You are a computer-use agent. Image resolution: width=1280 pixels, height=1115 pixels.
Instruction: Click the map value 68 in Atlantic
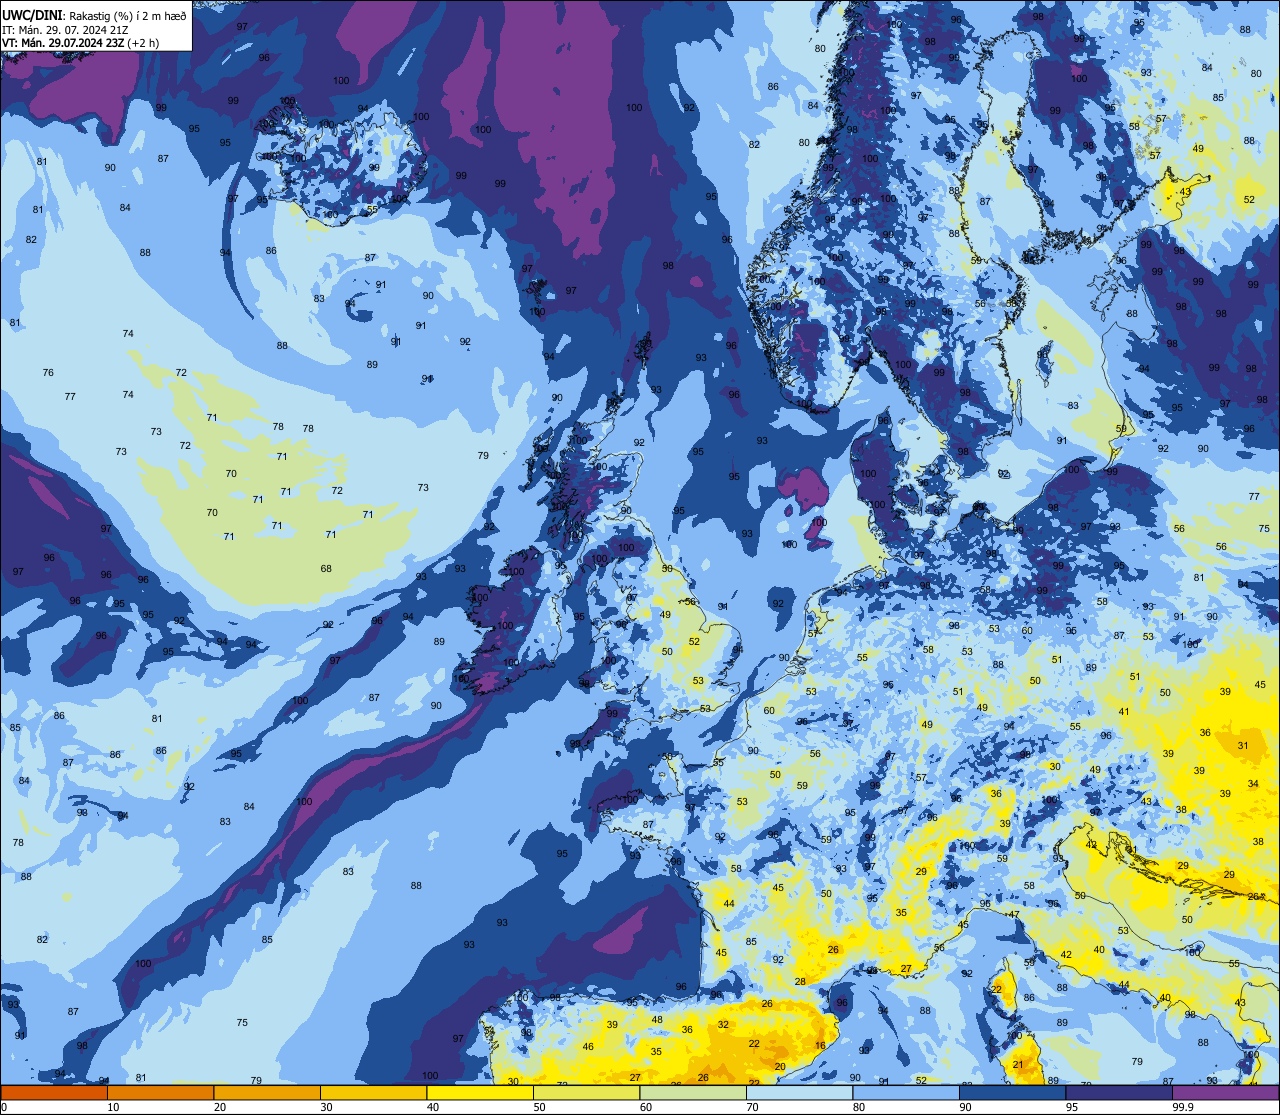point(326,569)
